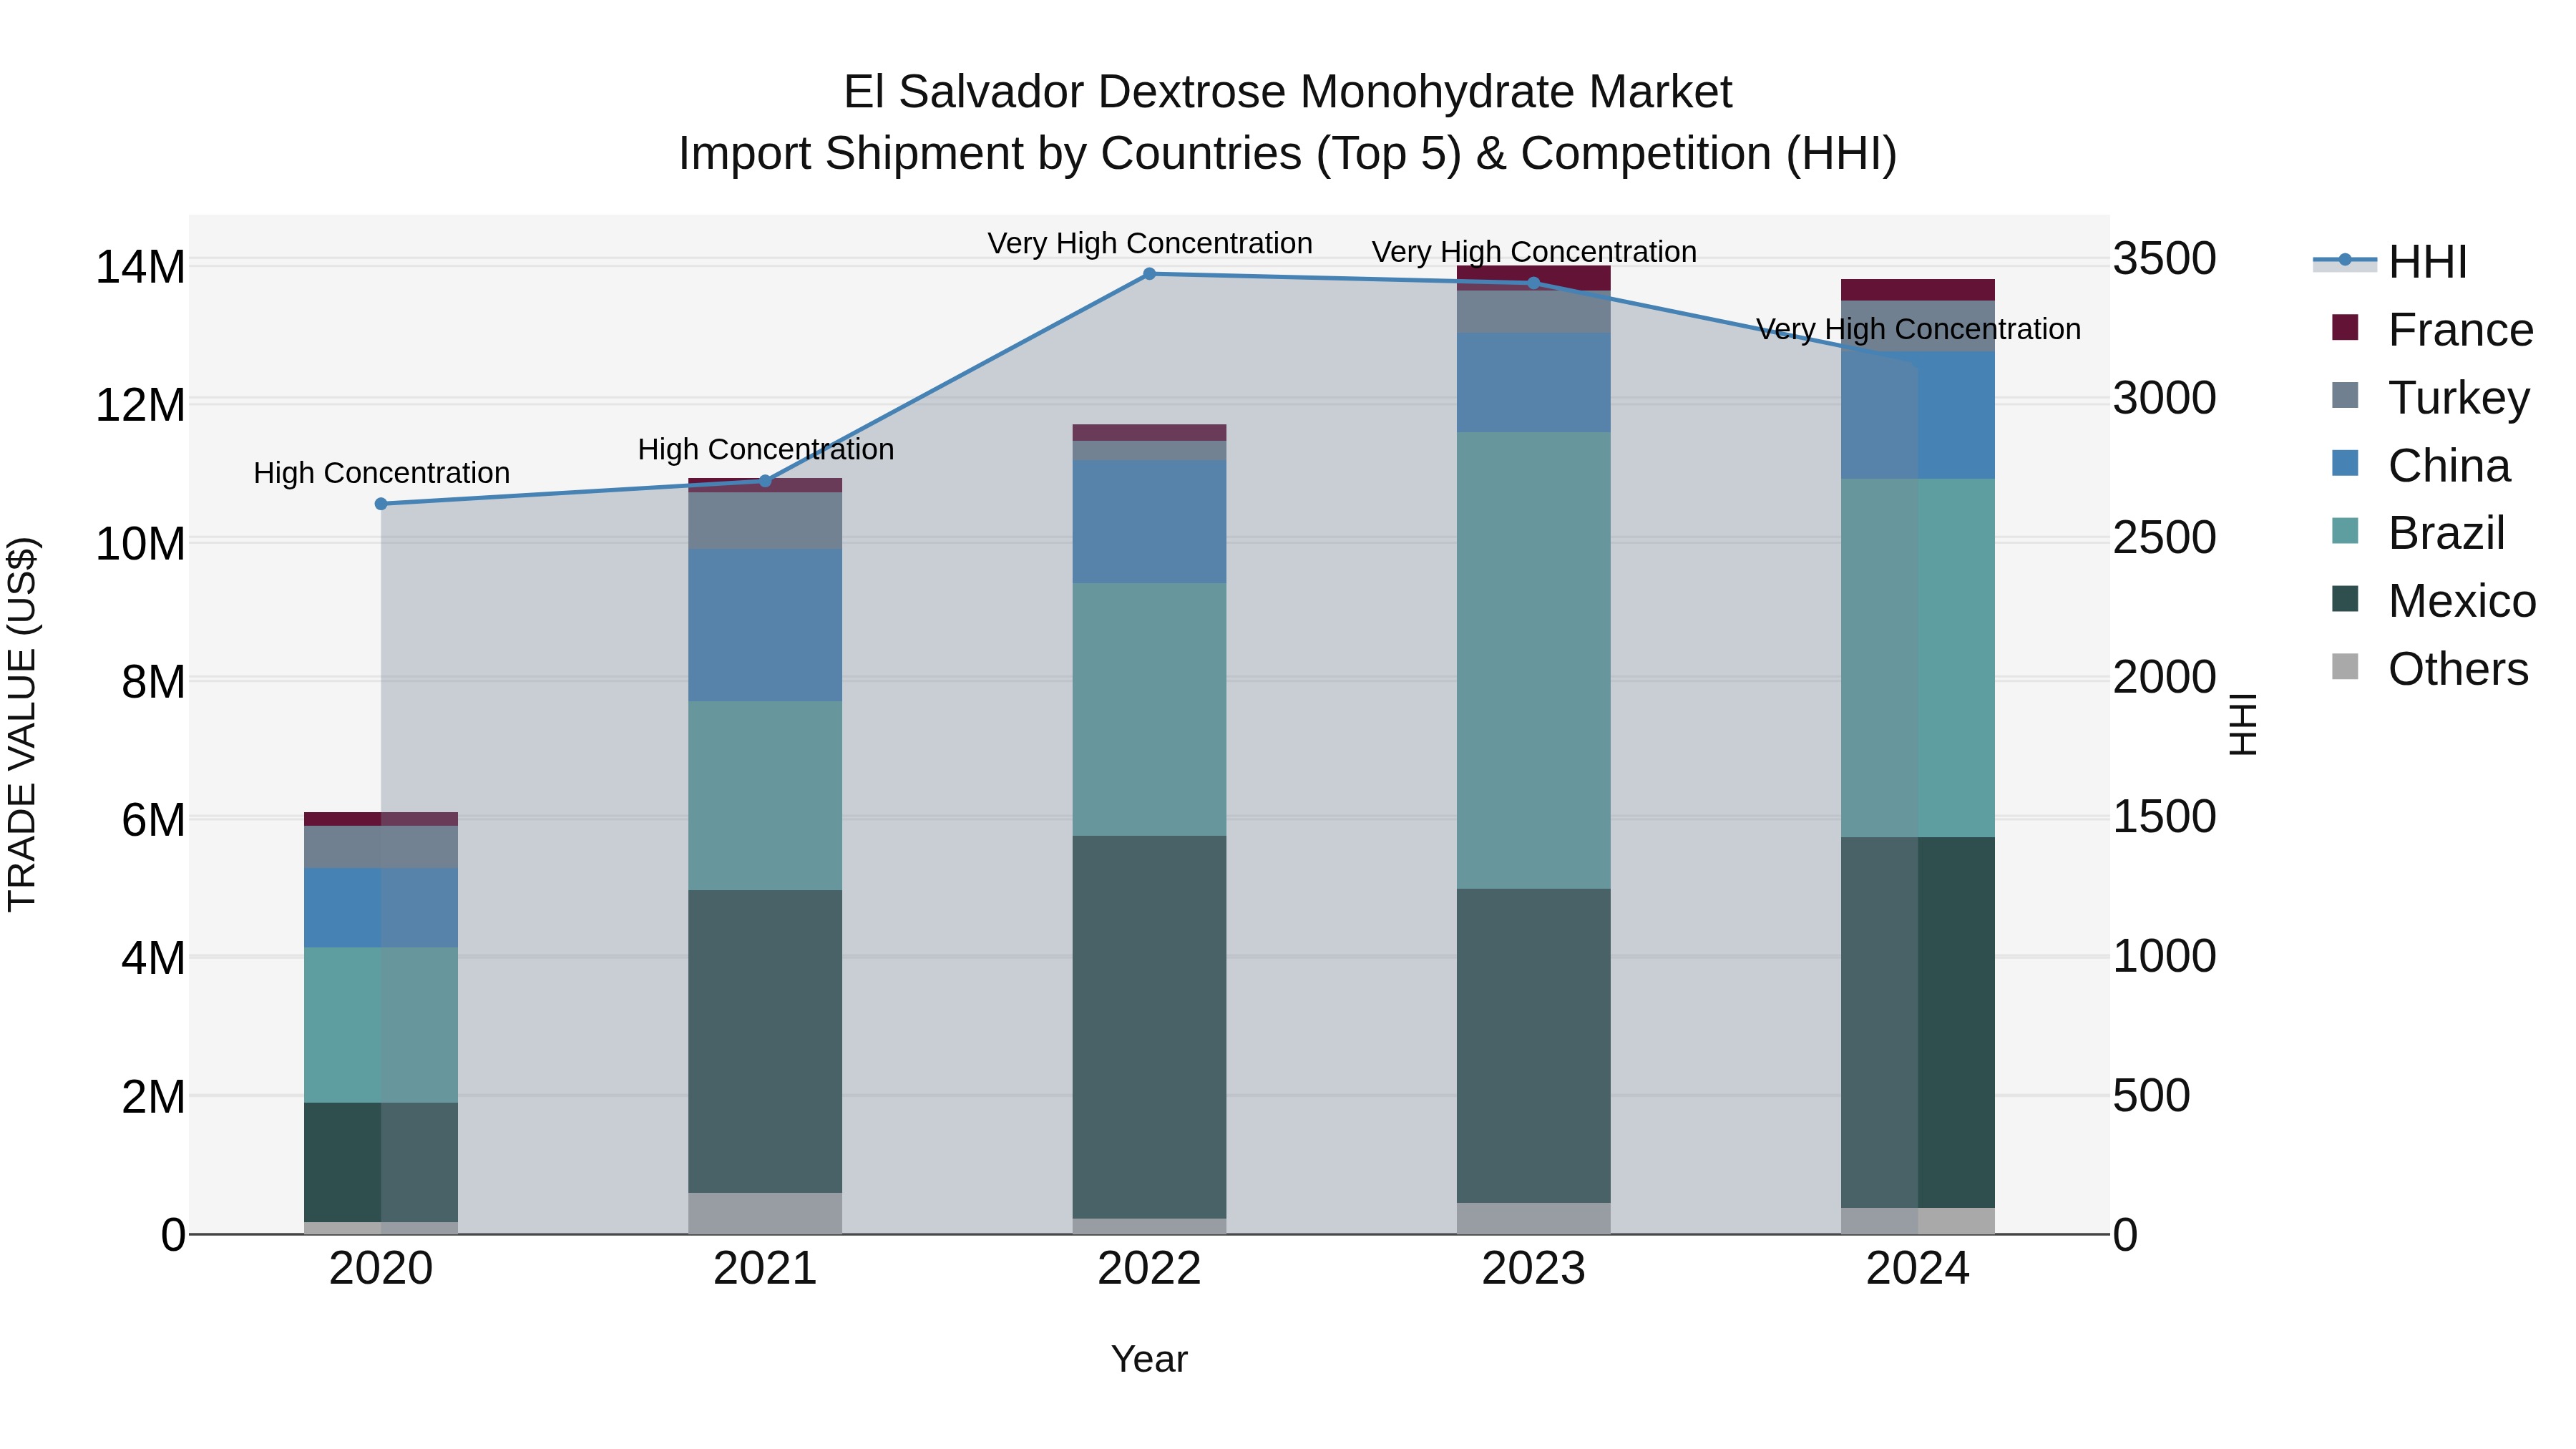2576x1449 pixels.
Task: Click the China blue legend swatch
Action: (2345, 463)
